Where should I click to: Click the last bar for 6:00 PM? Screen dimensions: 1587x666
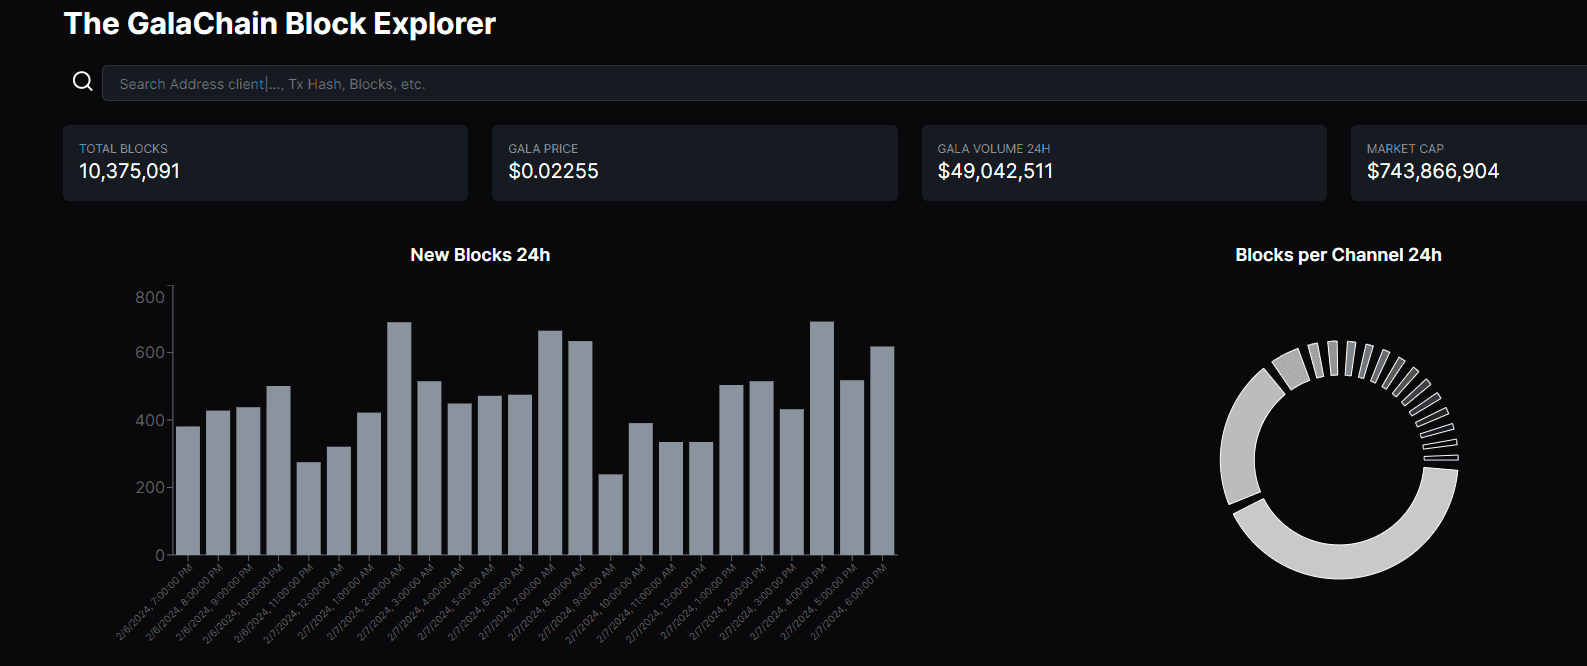(882, 450)
